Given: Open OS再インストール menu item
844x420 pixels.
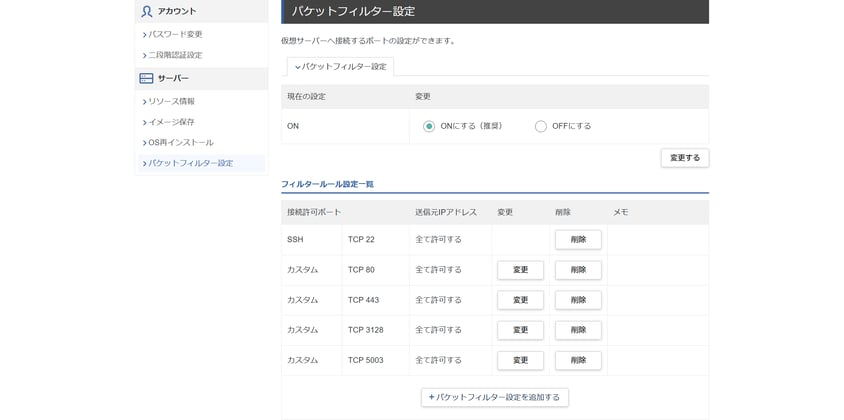Looking at the screenshot, I should (180, 142).
